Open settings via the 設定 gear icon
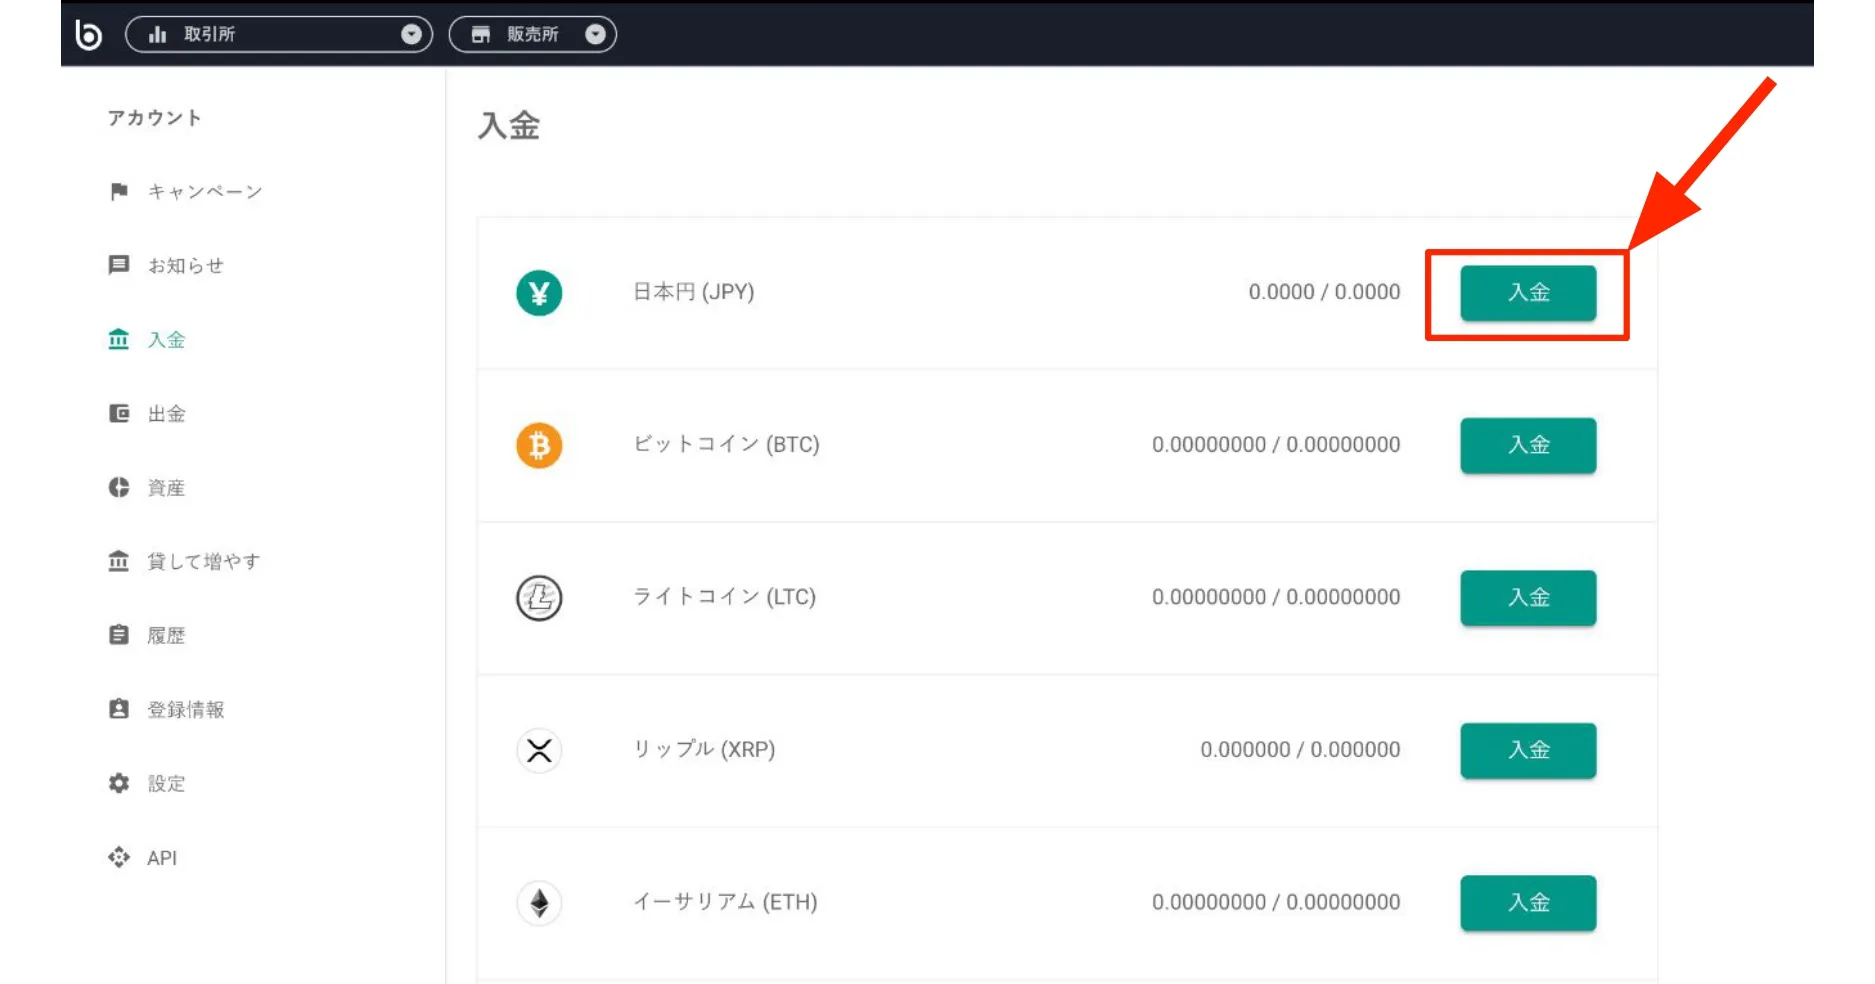 [x=118, y=783]
